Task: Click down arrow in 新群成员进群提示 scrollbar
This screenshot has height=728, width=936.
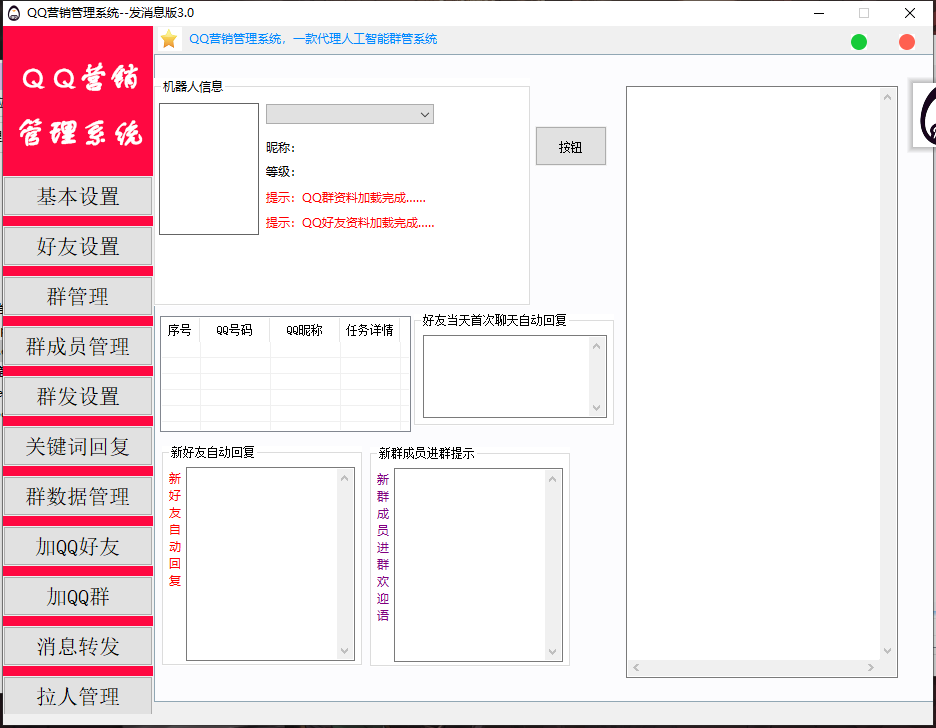Action: click(x=552, y=652)
